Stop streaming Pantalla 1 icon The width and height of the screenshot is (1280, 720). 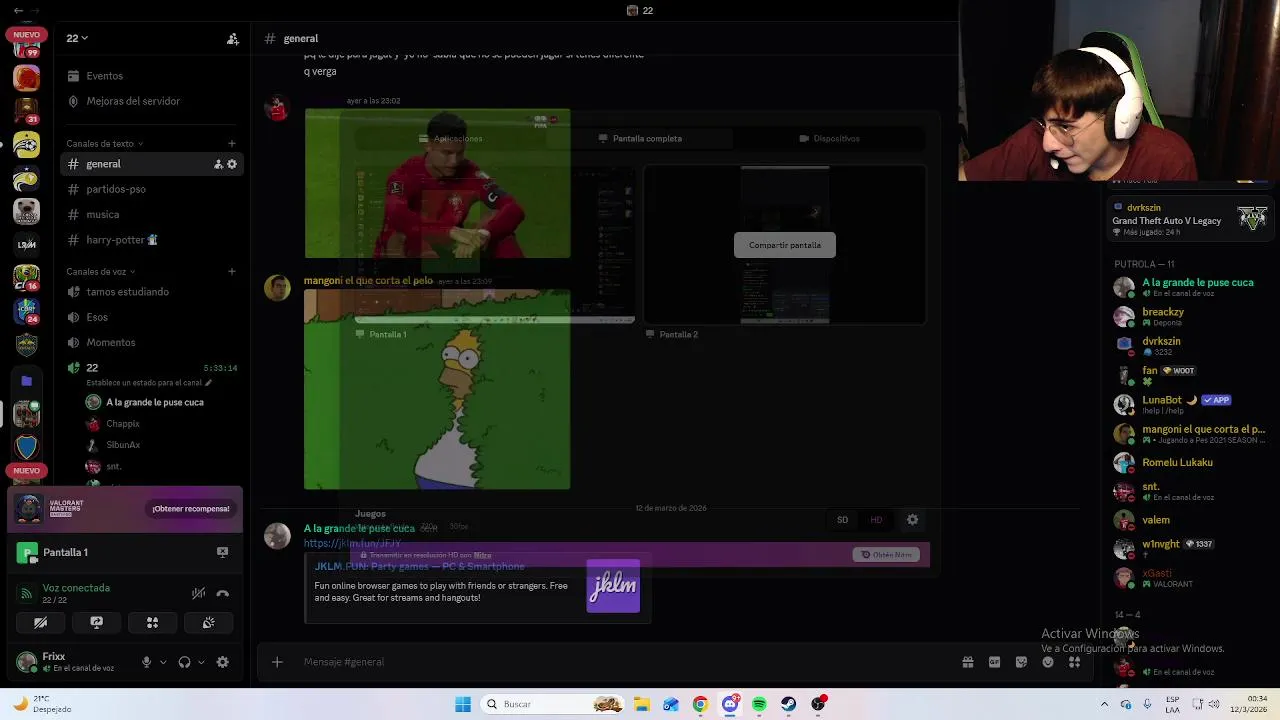222,552
